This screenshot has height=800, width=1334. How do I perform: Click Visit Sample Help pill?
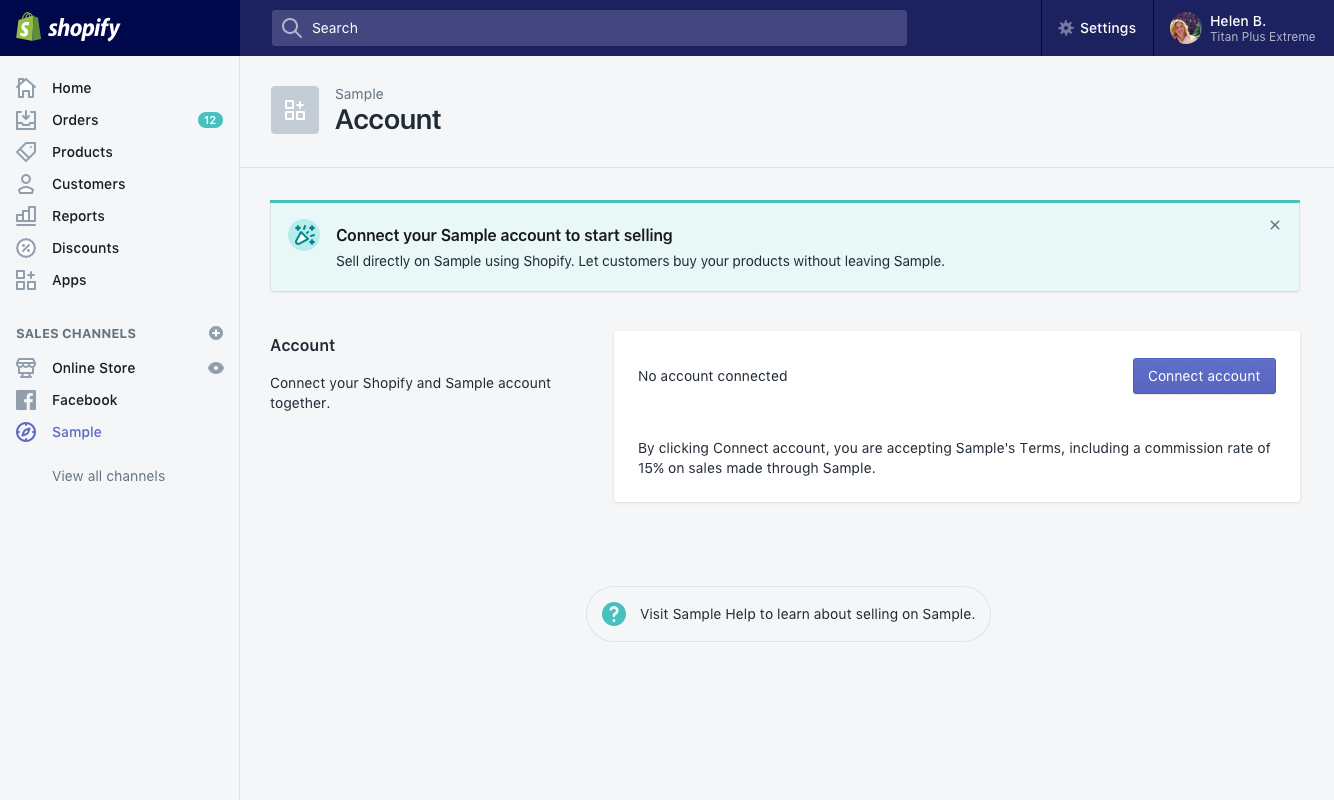point(788,614)
